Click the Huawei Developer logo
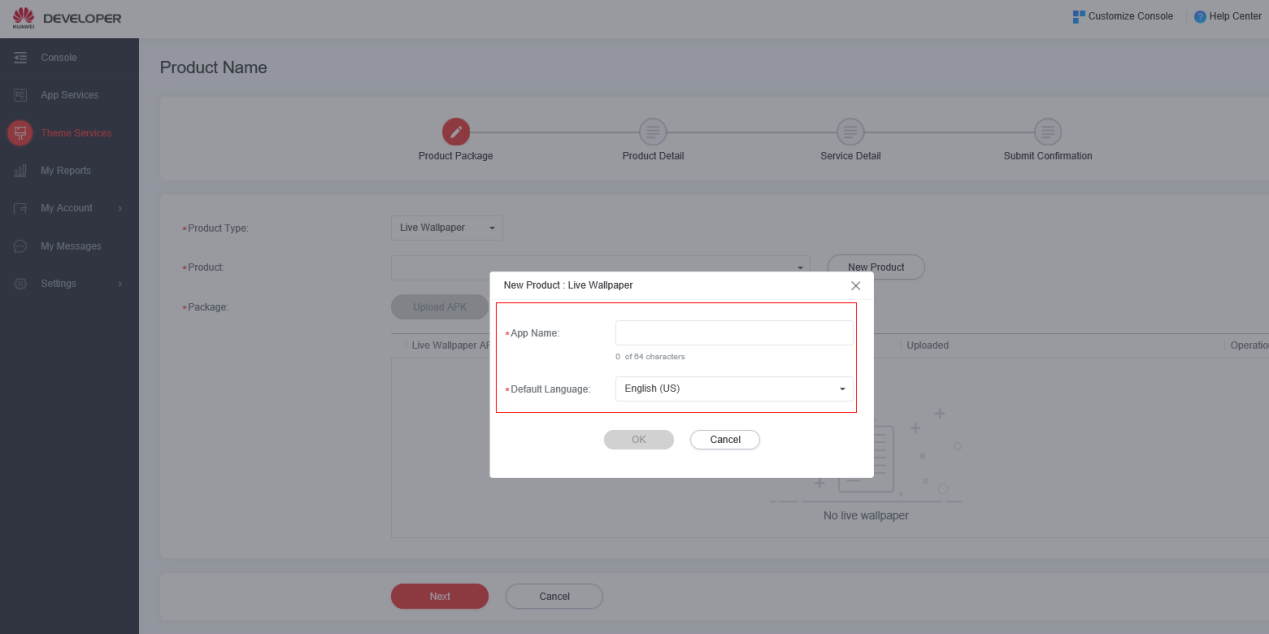This screenshot has height=634, width=1269. pyautogui.click(x=66, y=18)
